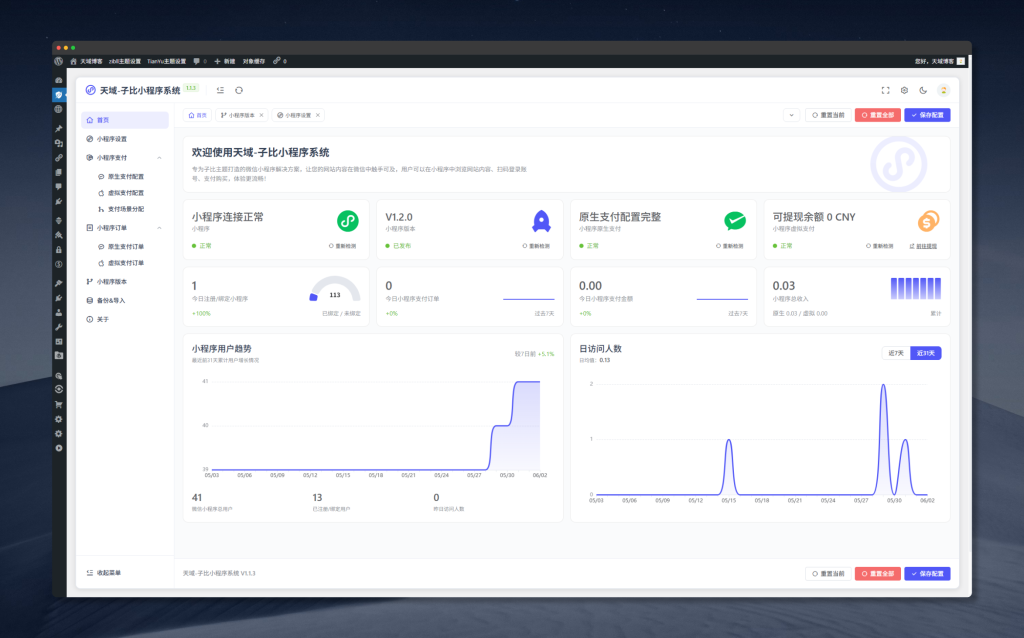Click the circular gauge chart showing 113
The height and width of the screenshot is (638, 1024).
[x=334, y=289]
